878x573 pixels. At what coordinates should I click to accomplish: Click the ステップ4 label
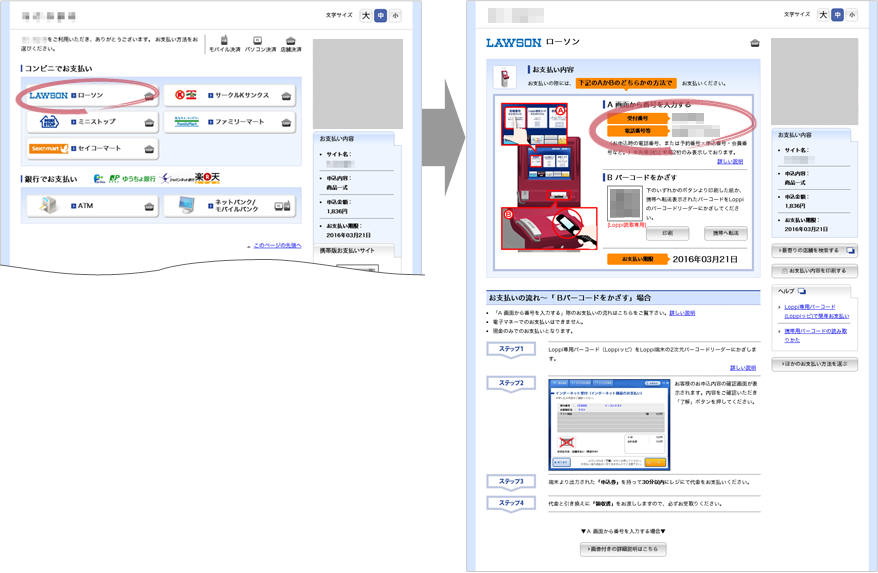(x=511, y=504)
